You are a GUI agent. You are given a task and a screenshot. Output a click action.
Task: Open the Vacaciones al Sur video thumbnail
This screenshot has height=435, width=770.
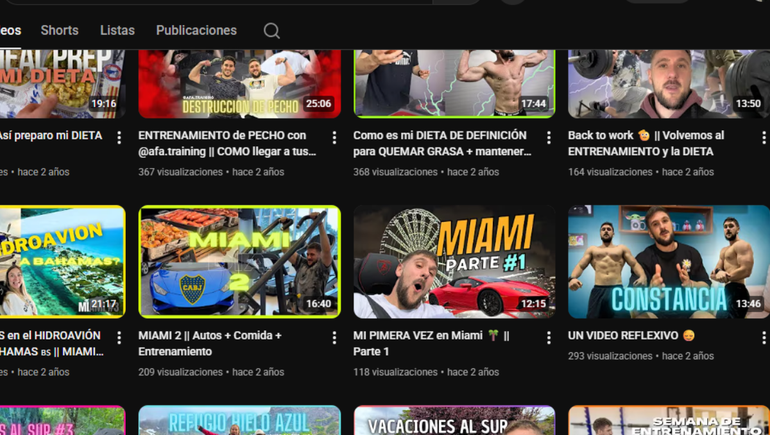454,420
